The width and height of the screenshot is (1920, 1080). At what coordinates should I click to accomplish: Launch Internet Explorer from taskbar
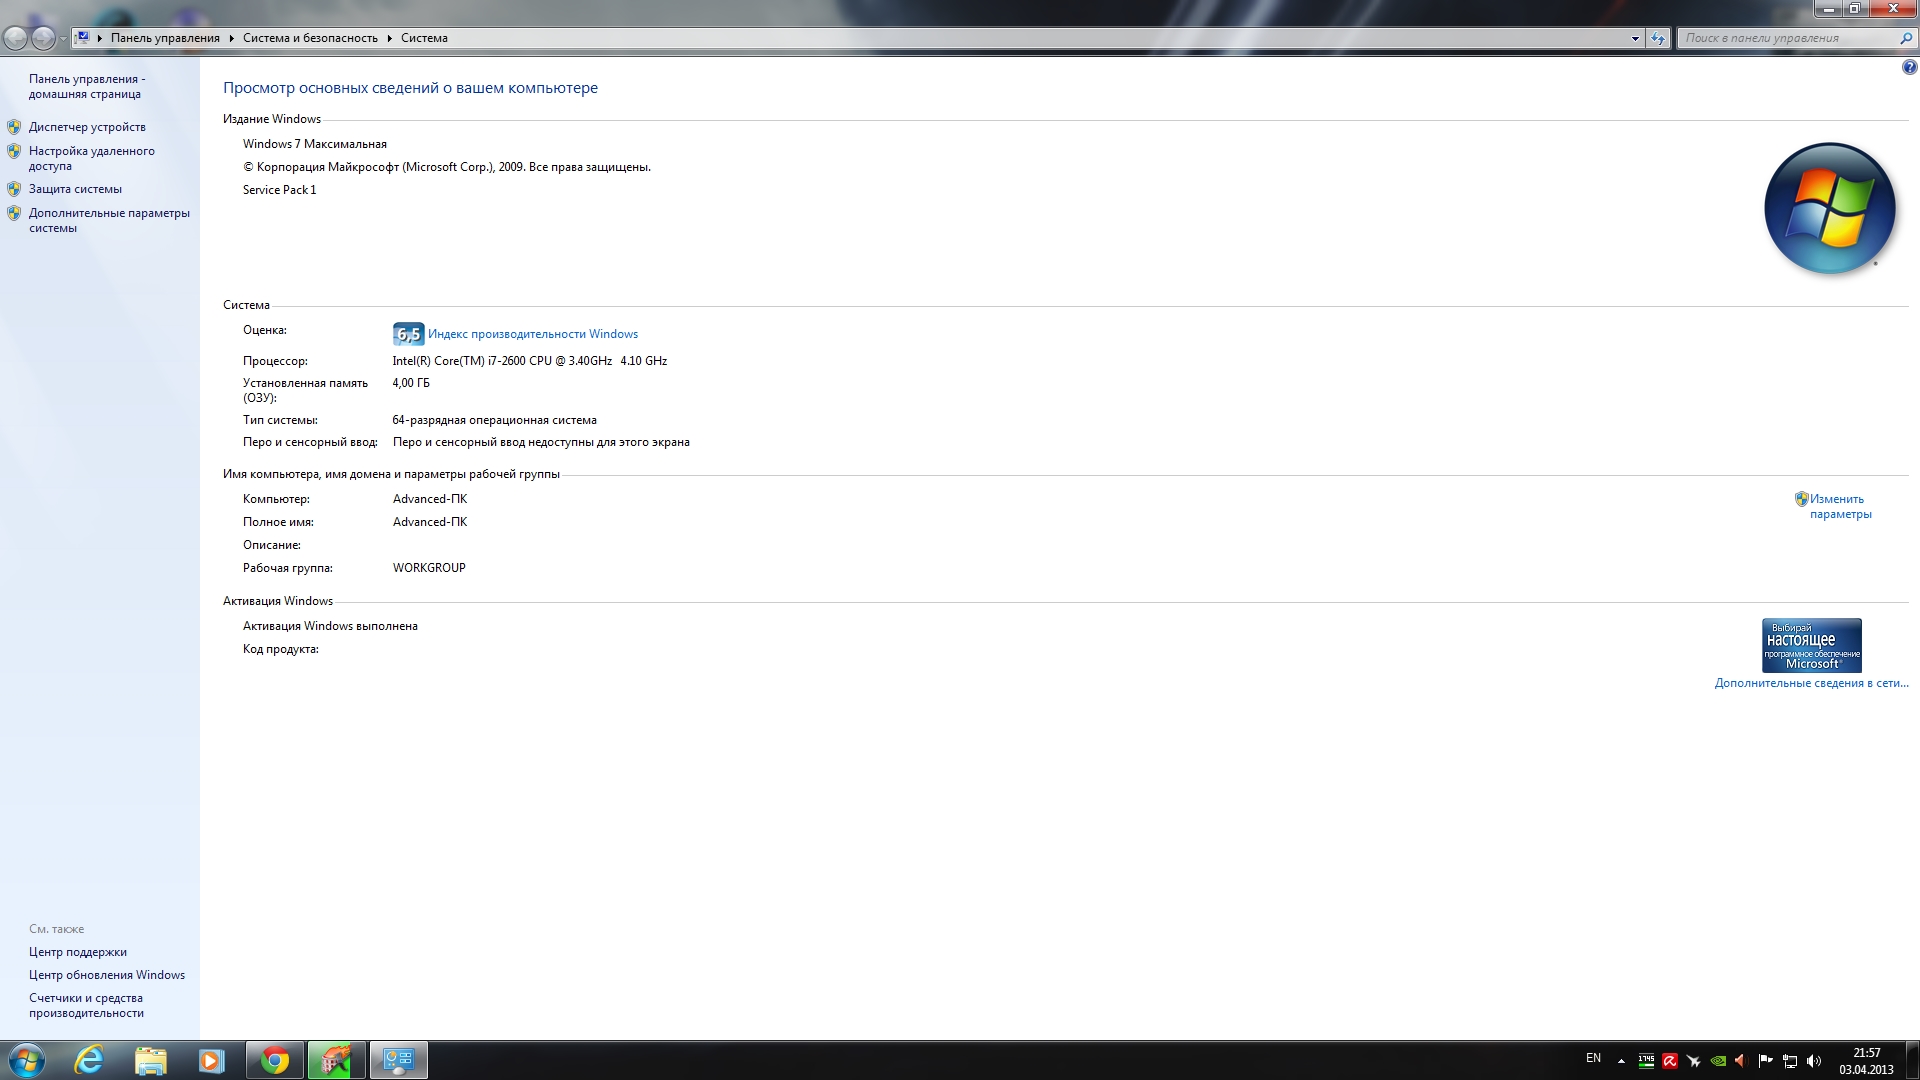click(x=89, y=1060)
